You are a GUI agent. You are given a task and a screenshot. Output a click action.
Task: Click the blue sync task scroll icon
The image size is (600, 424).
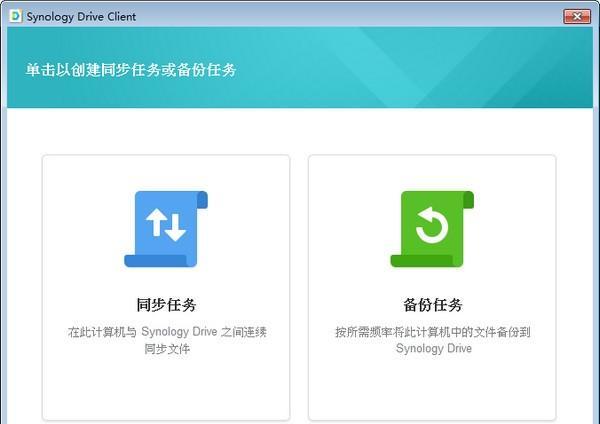166,229
